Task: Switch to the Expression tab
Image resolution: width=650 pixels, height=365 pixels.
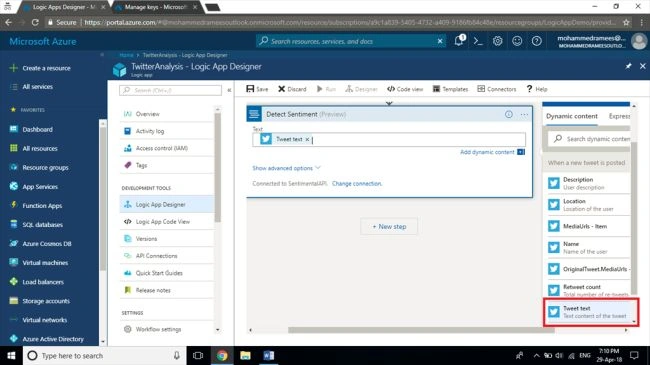Action: [619, 116]
